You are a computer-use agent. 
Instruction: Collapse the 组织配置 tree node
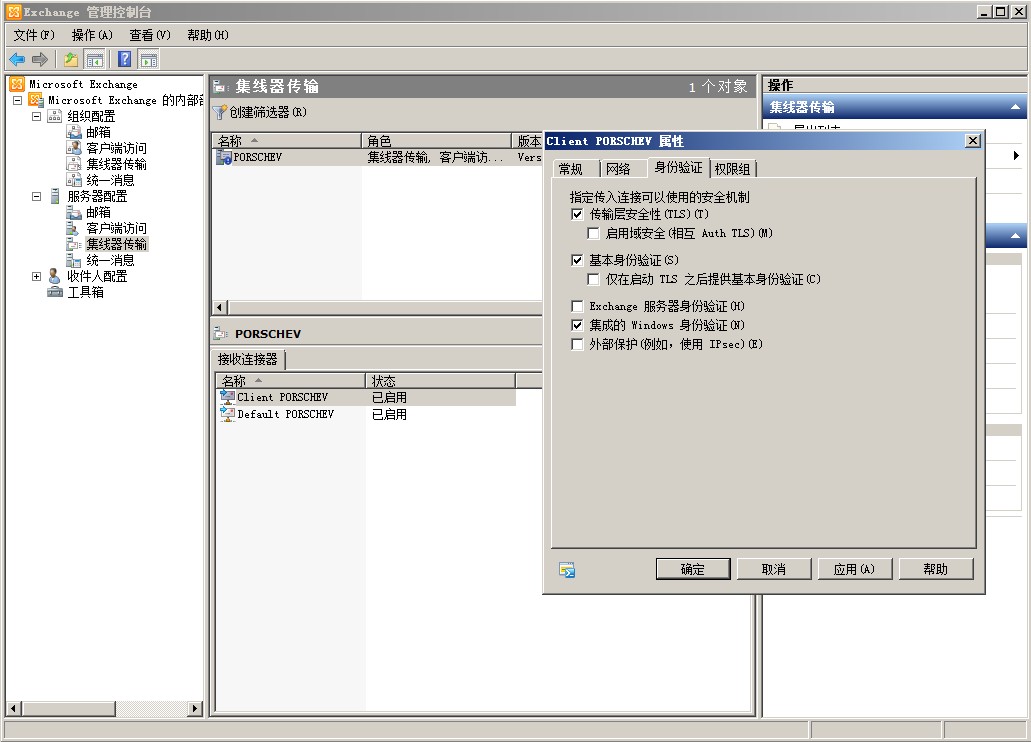(x=37, y=116)
